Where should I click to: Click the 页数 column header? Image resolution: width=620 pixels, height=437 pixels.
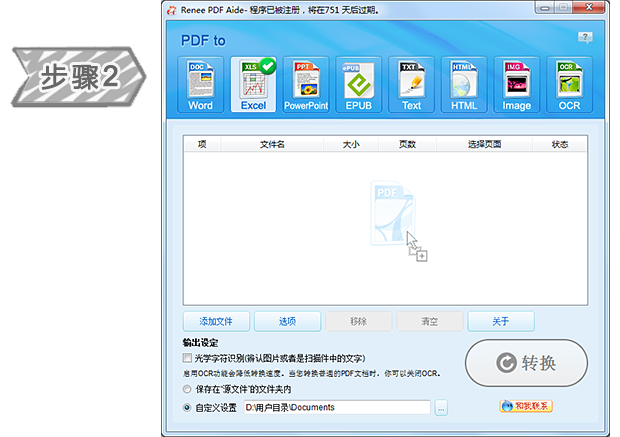407,144
